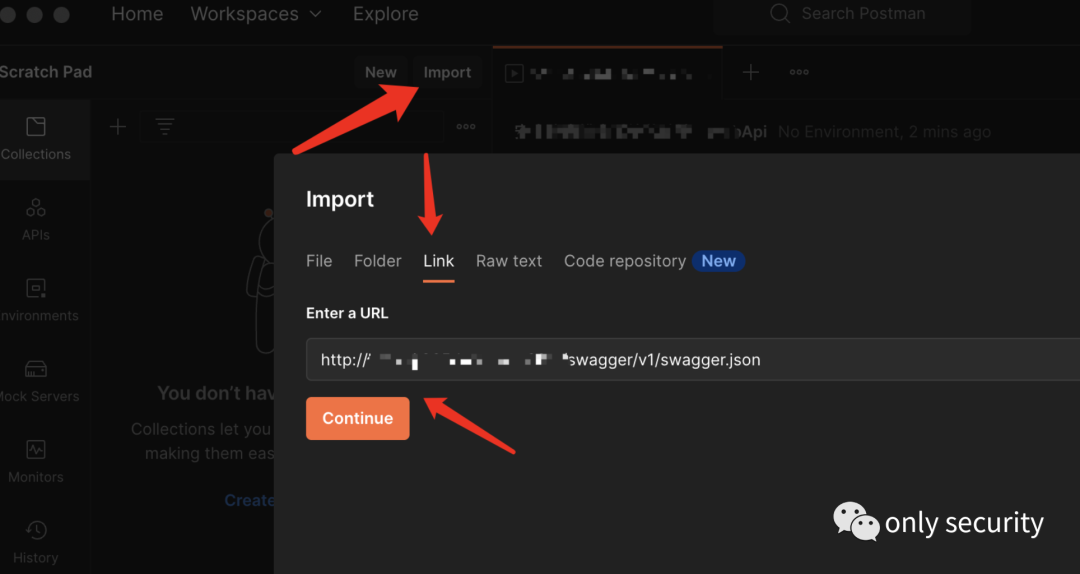Select the blurred runner tab at the top
Viewport: 1080px width, 574px height.
click(x=608, y=73)
